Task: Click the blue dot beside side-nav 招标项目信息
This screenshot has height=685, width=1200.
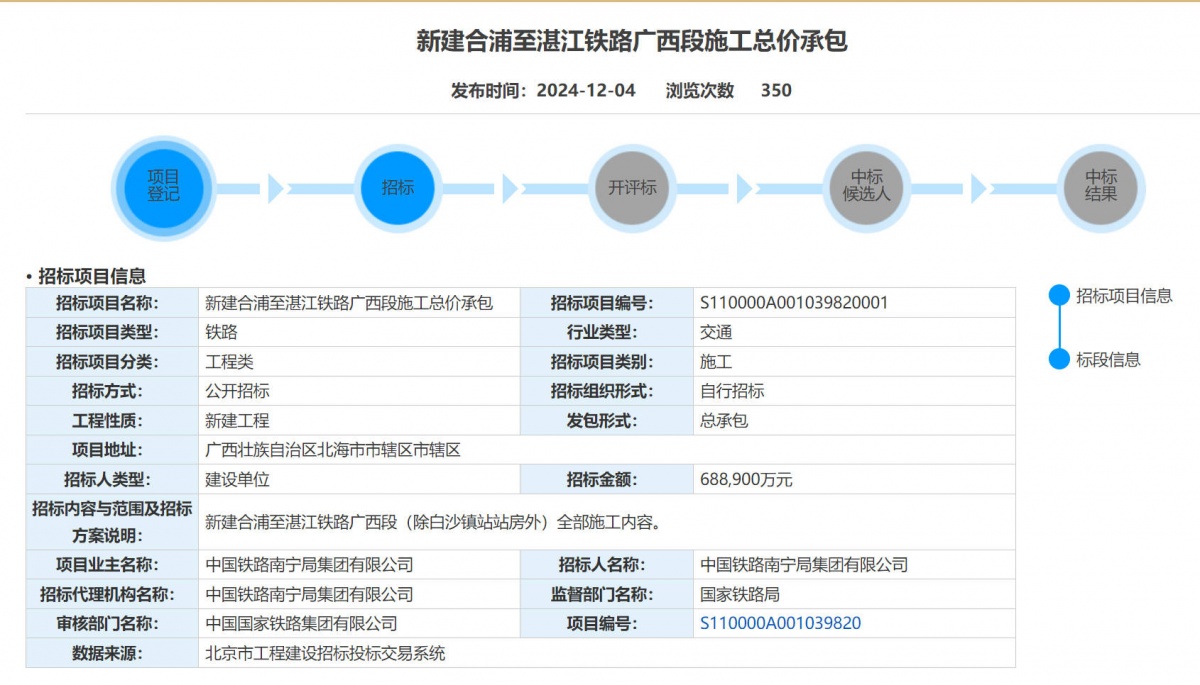Action: point(1059,296)
